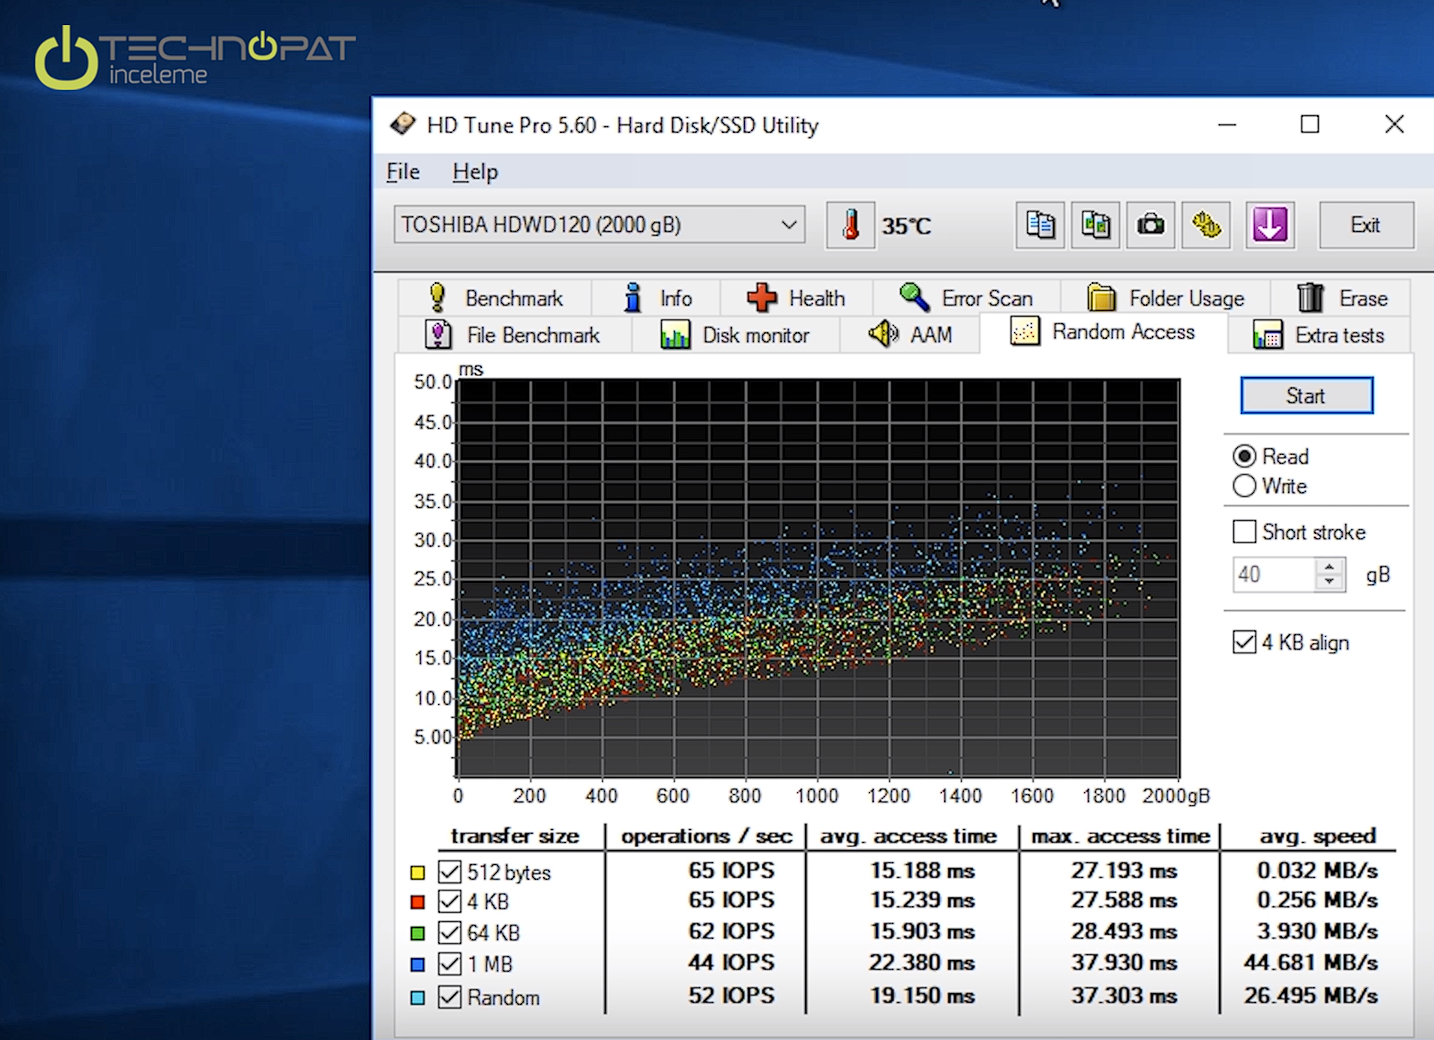Image resolution: width=1434 pixels, height=1040 pixels.
Task: Copy info to clipboard toolbar icon
Action: point(1040,225)
